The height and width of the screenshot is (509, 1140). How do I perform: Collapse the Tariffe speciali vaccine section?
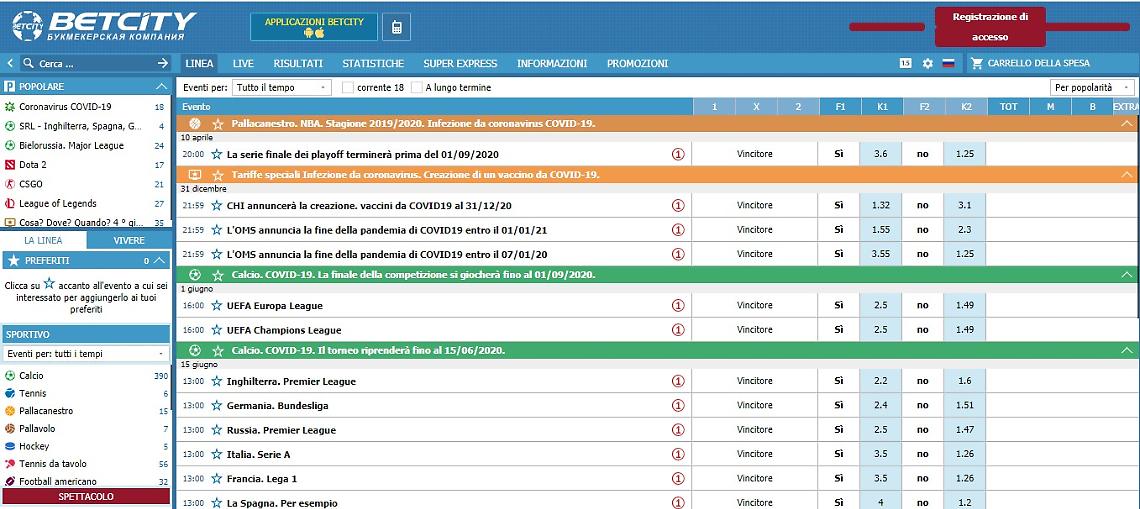pyautogui.click(x=1128, y=175)
